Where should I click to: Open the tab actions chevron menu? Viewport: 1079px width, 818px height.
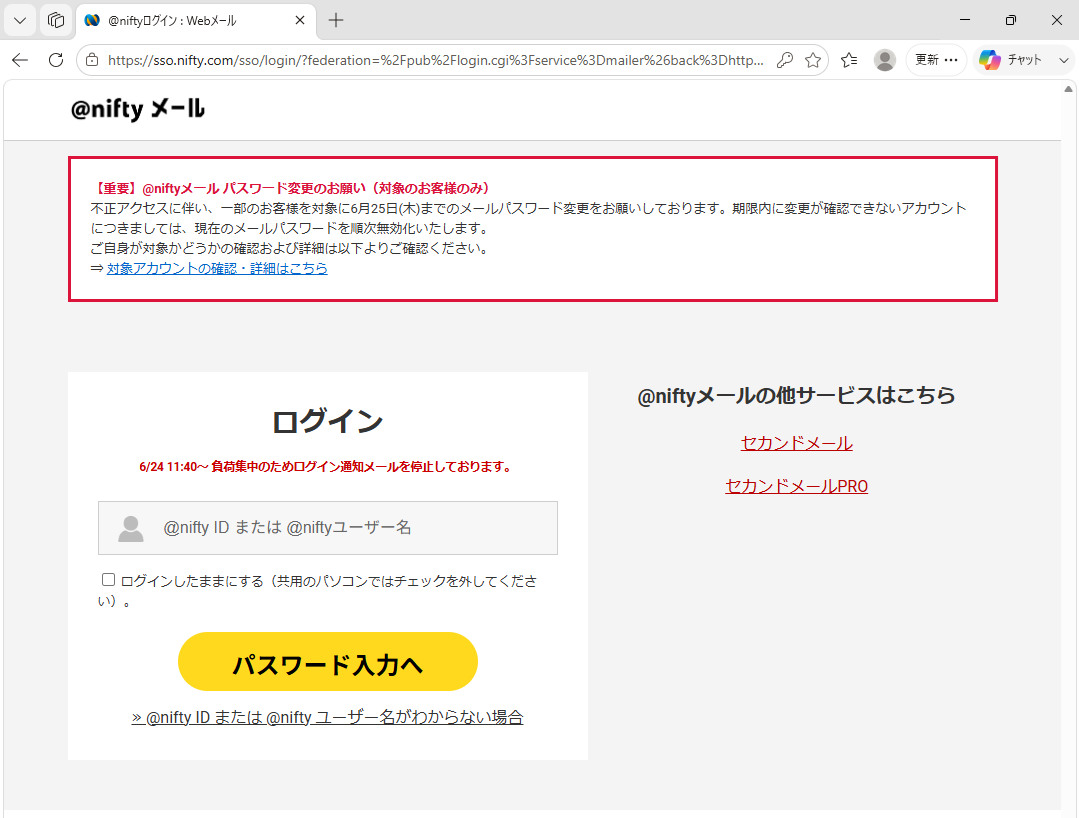[20, 20]
